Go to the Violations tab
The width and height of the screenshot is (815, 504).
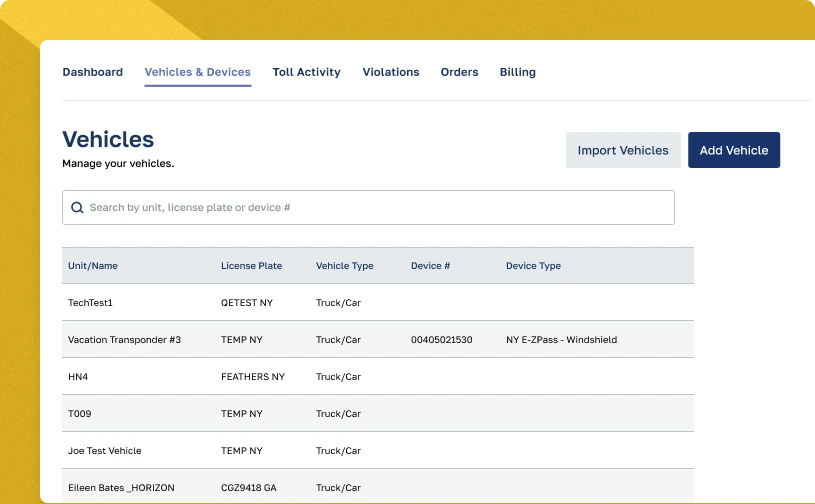point(390,72)
